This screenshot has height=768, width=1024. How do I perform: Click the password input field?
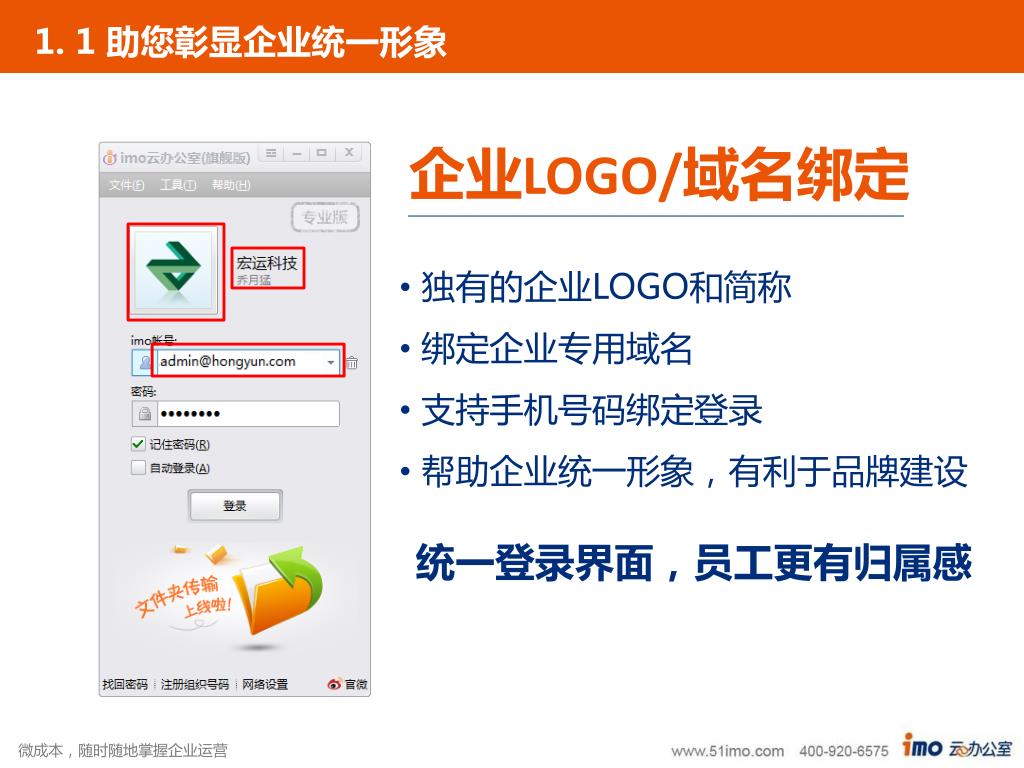tap(248, 414)
